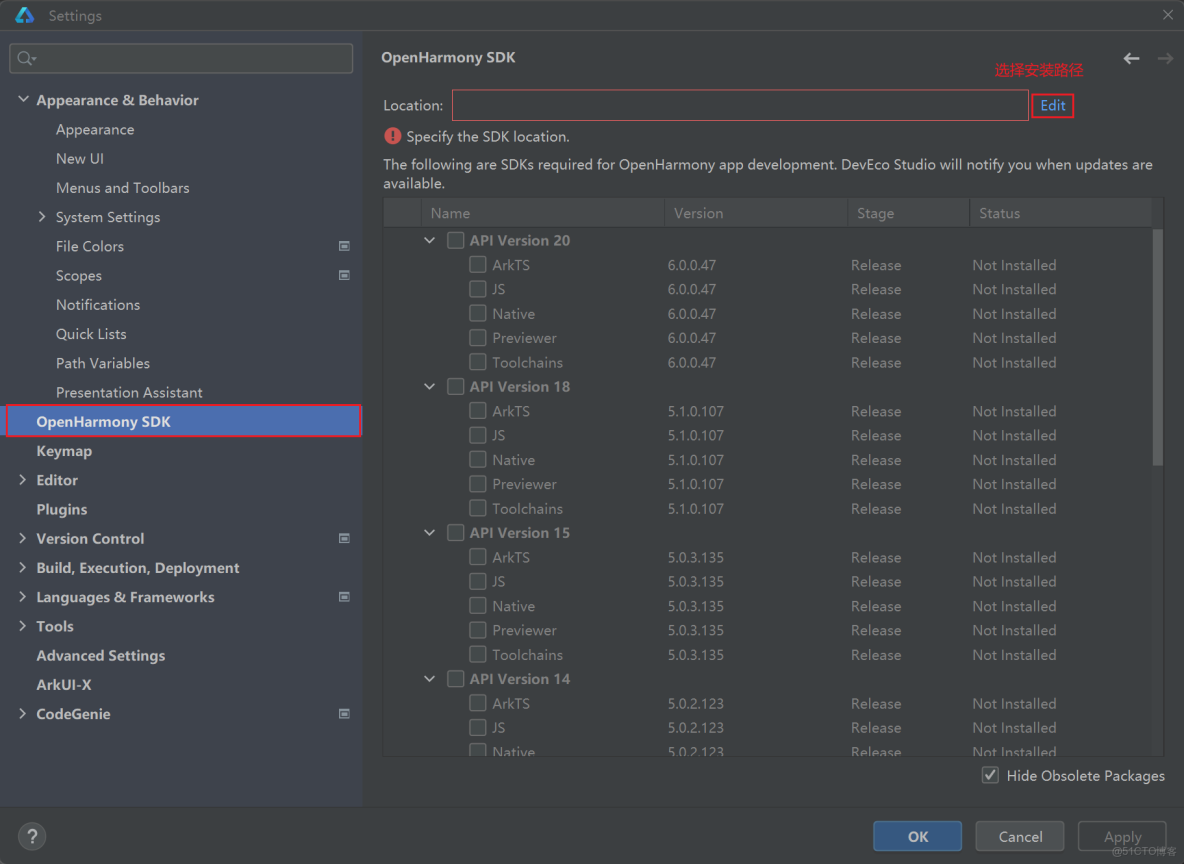Click the SDK list vertical scrollbar
The height and width of the screenshot is (864, 1184).
(1157, 348)
